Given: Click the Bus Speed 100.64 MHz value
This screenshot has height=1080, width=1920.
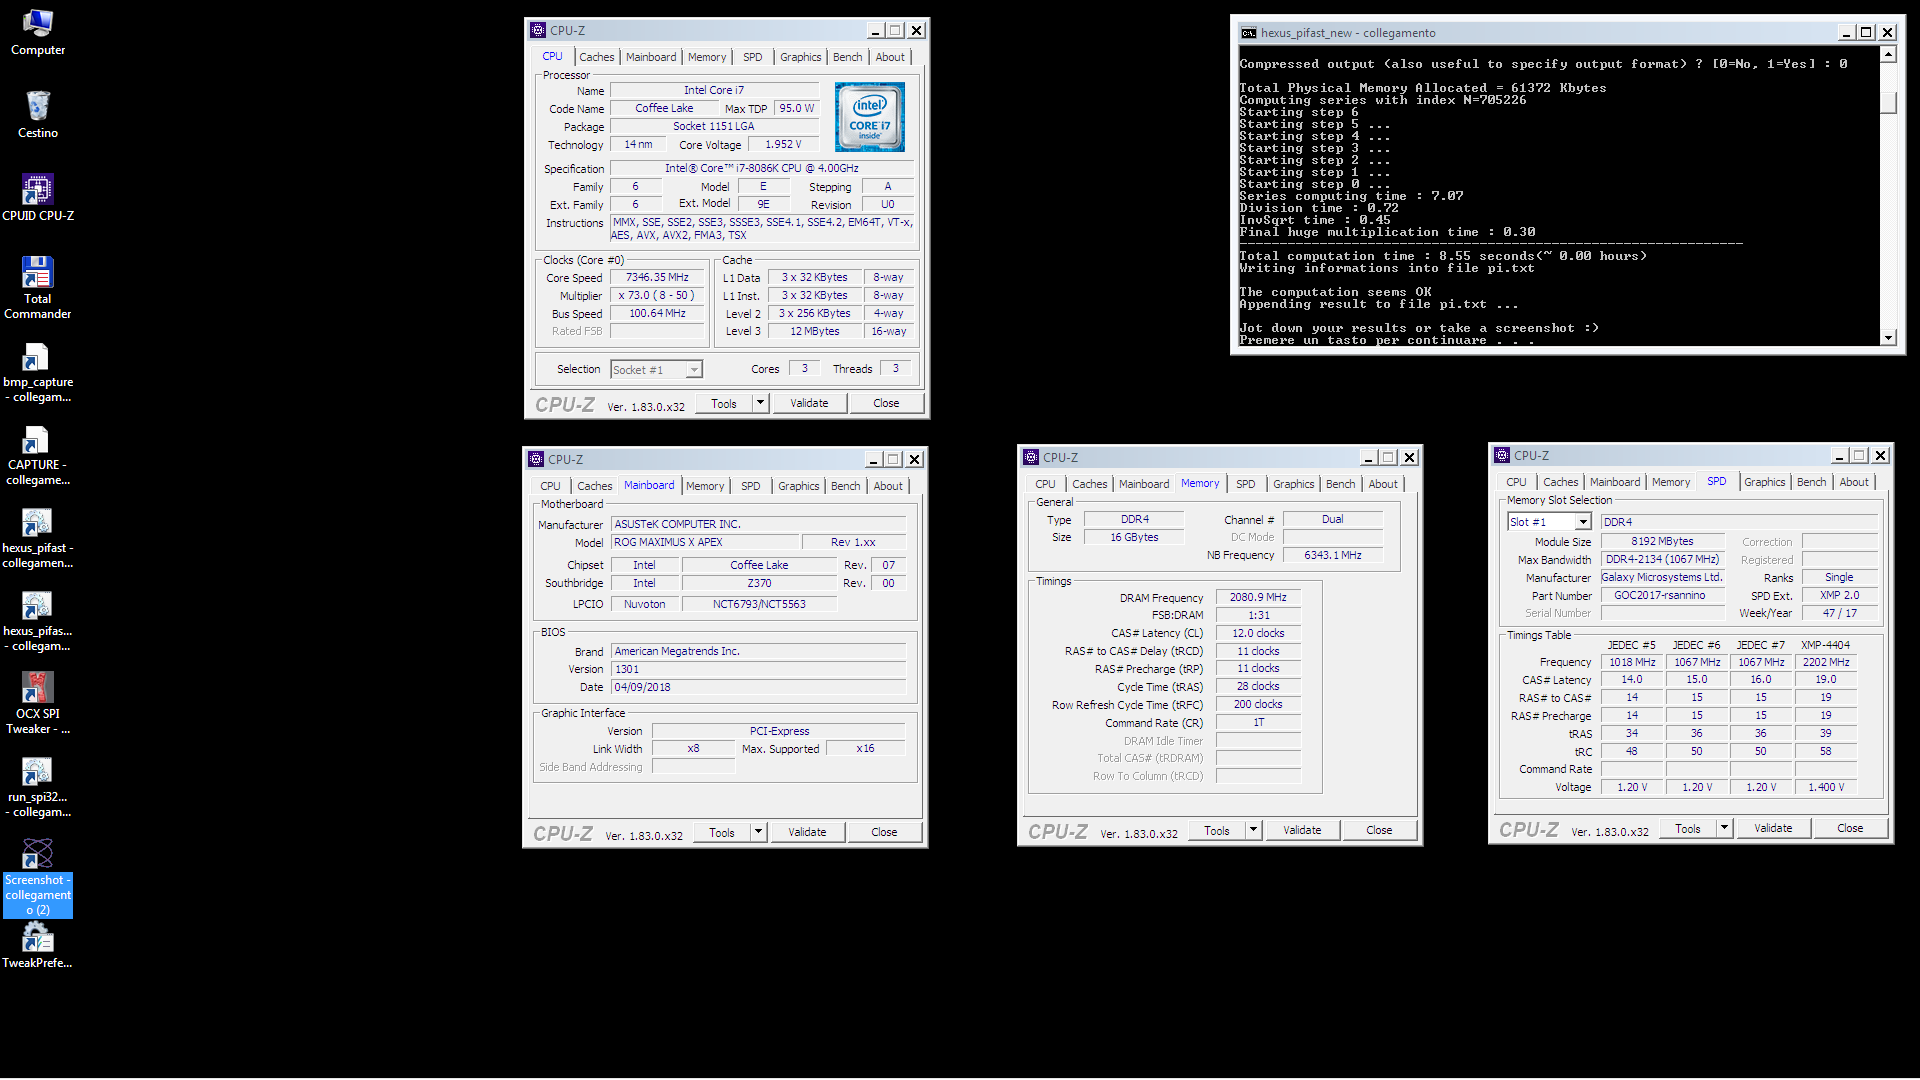Looking at the screenshot, I should coord(657,314).
